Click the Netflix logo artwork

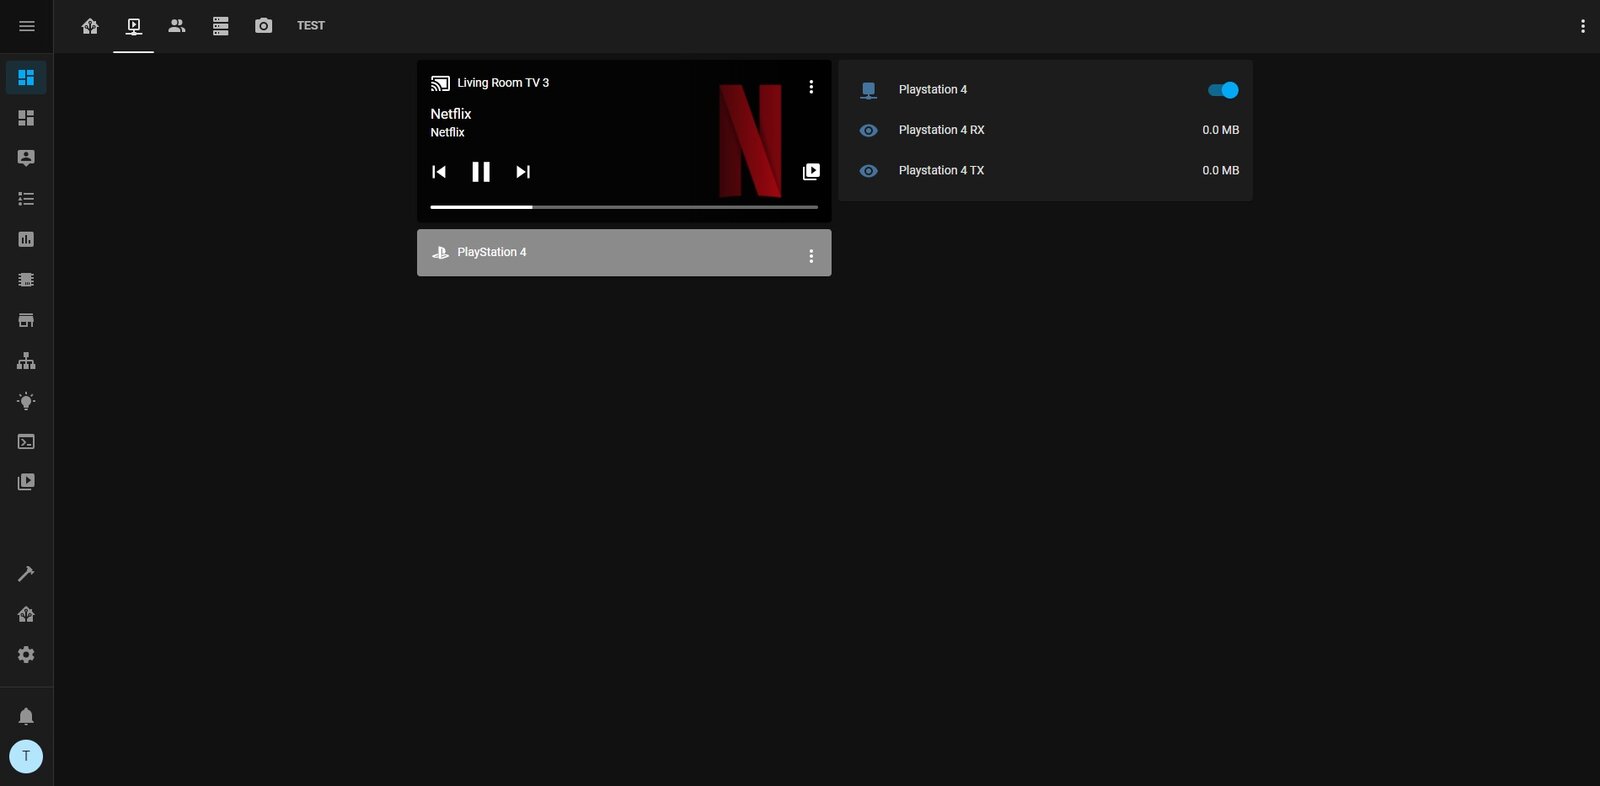[x=751, y=141]
